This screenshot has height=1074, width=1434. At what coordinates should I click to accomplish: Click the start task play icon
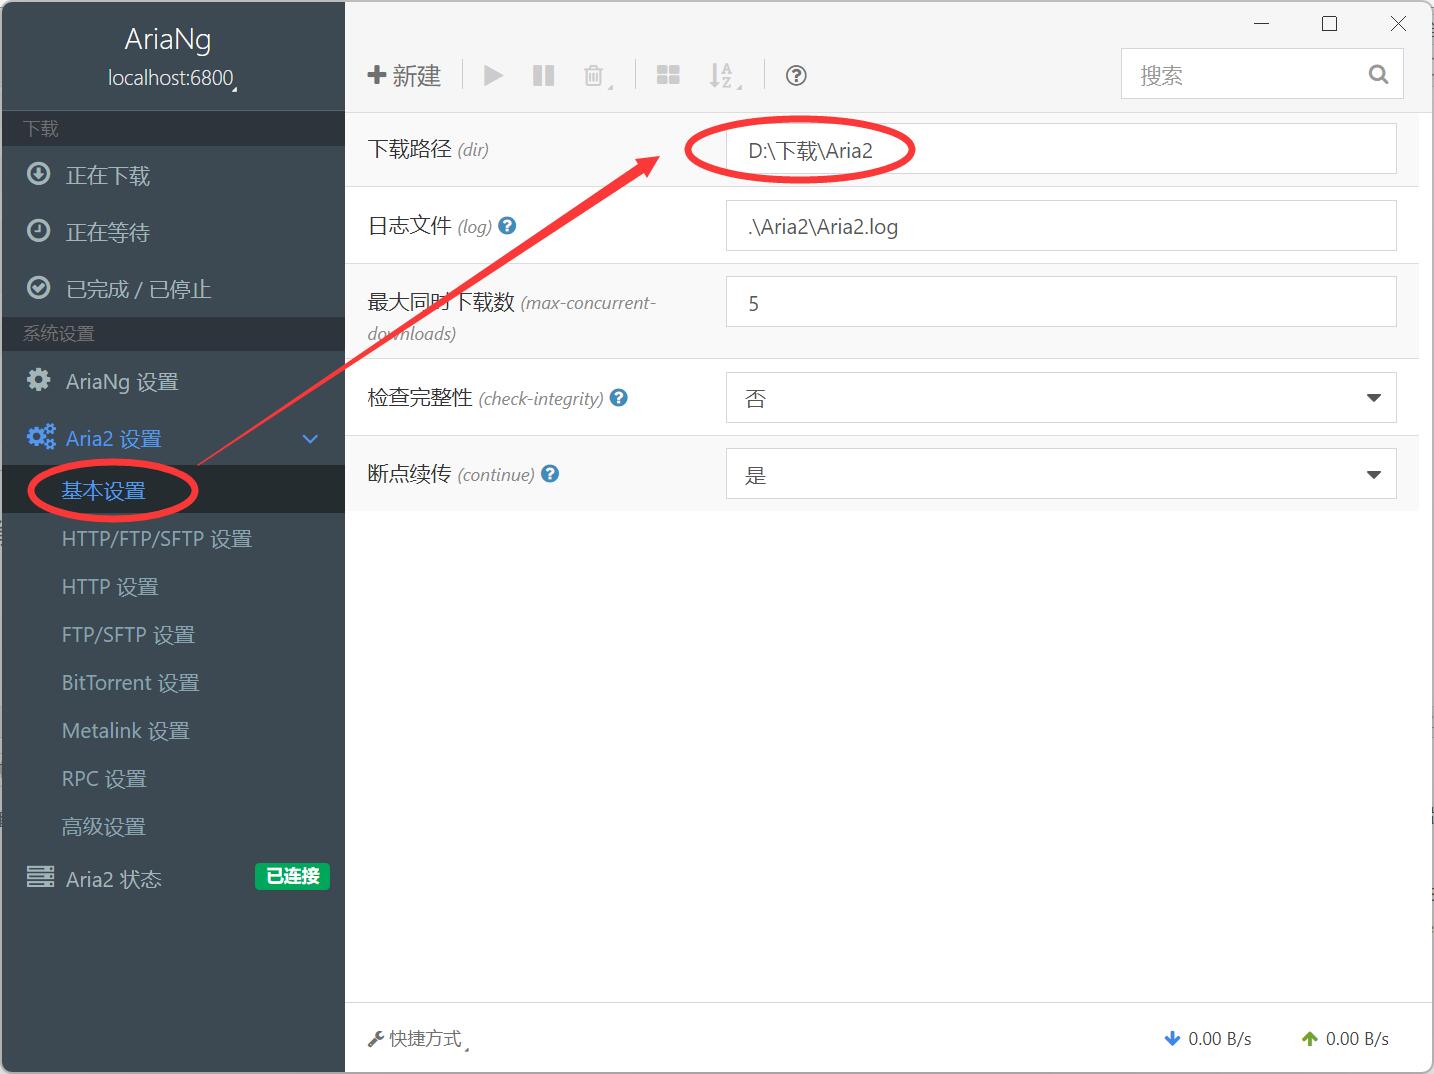coord(493,76)
